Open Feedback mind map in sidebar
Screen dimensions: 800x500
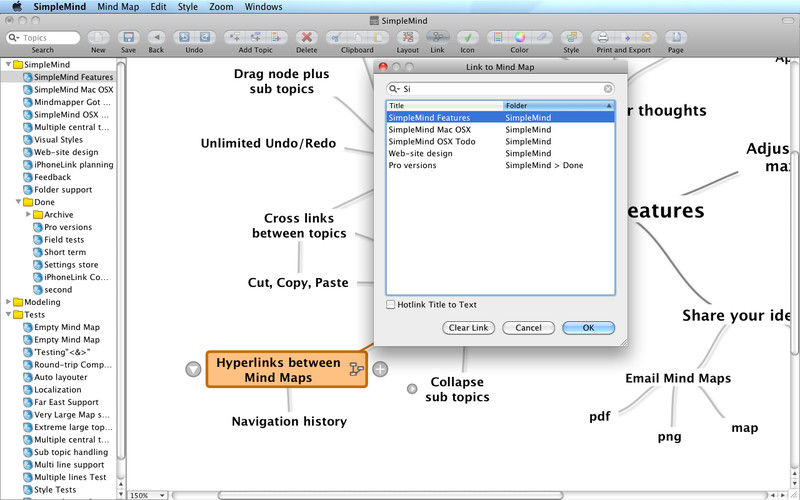point(53,177)
